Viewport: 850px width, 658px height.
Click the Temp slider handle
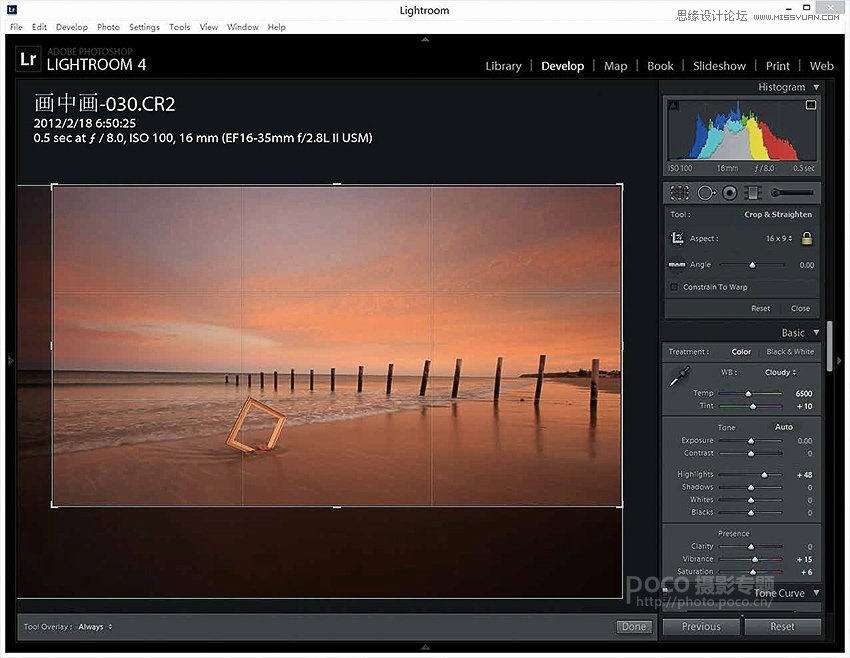click(x=749, y=393)
